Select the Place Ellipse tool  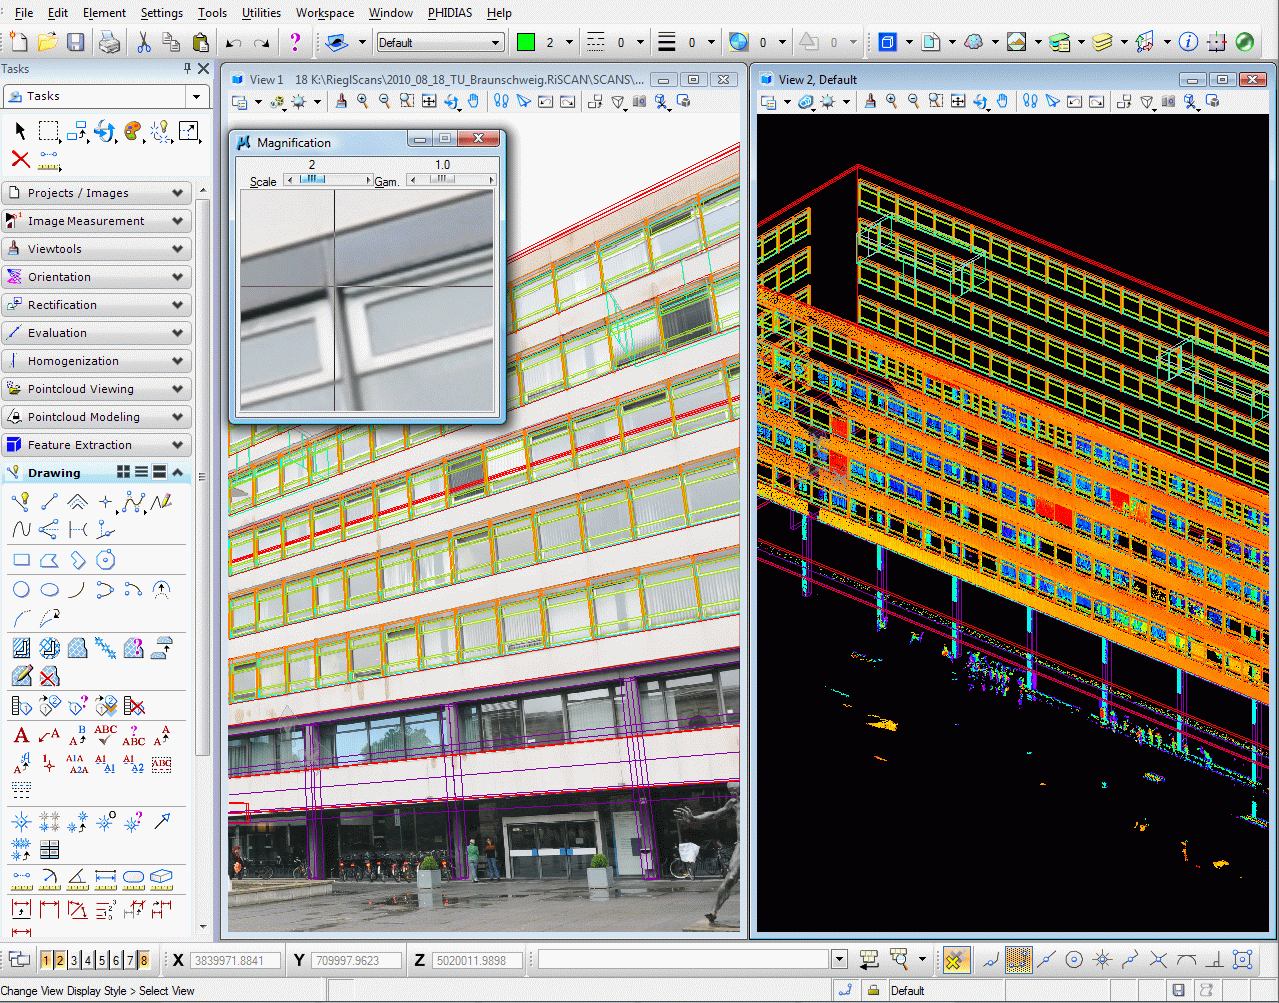pyautogui.click(x=49, y=590)
